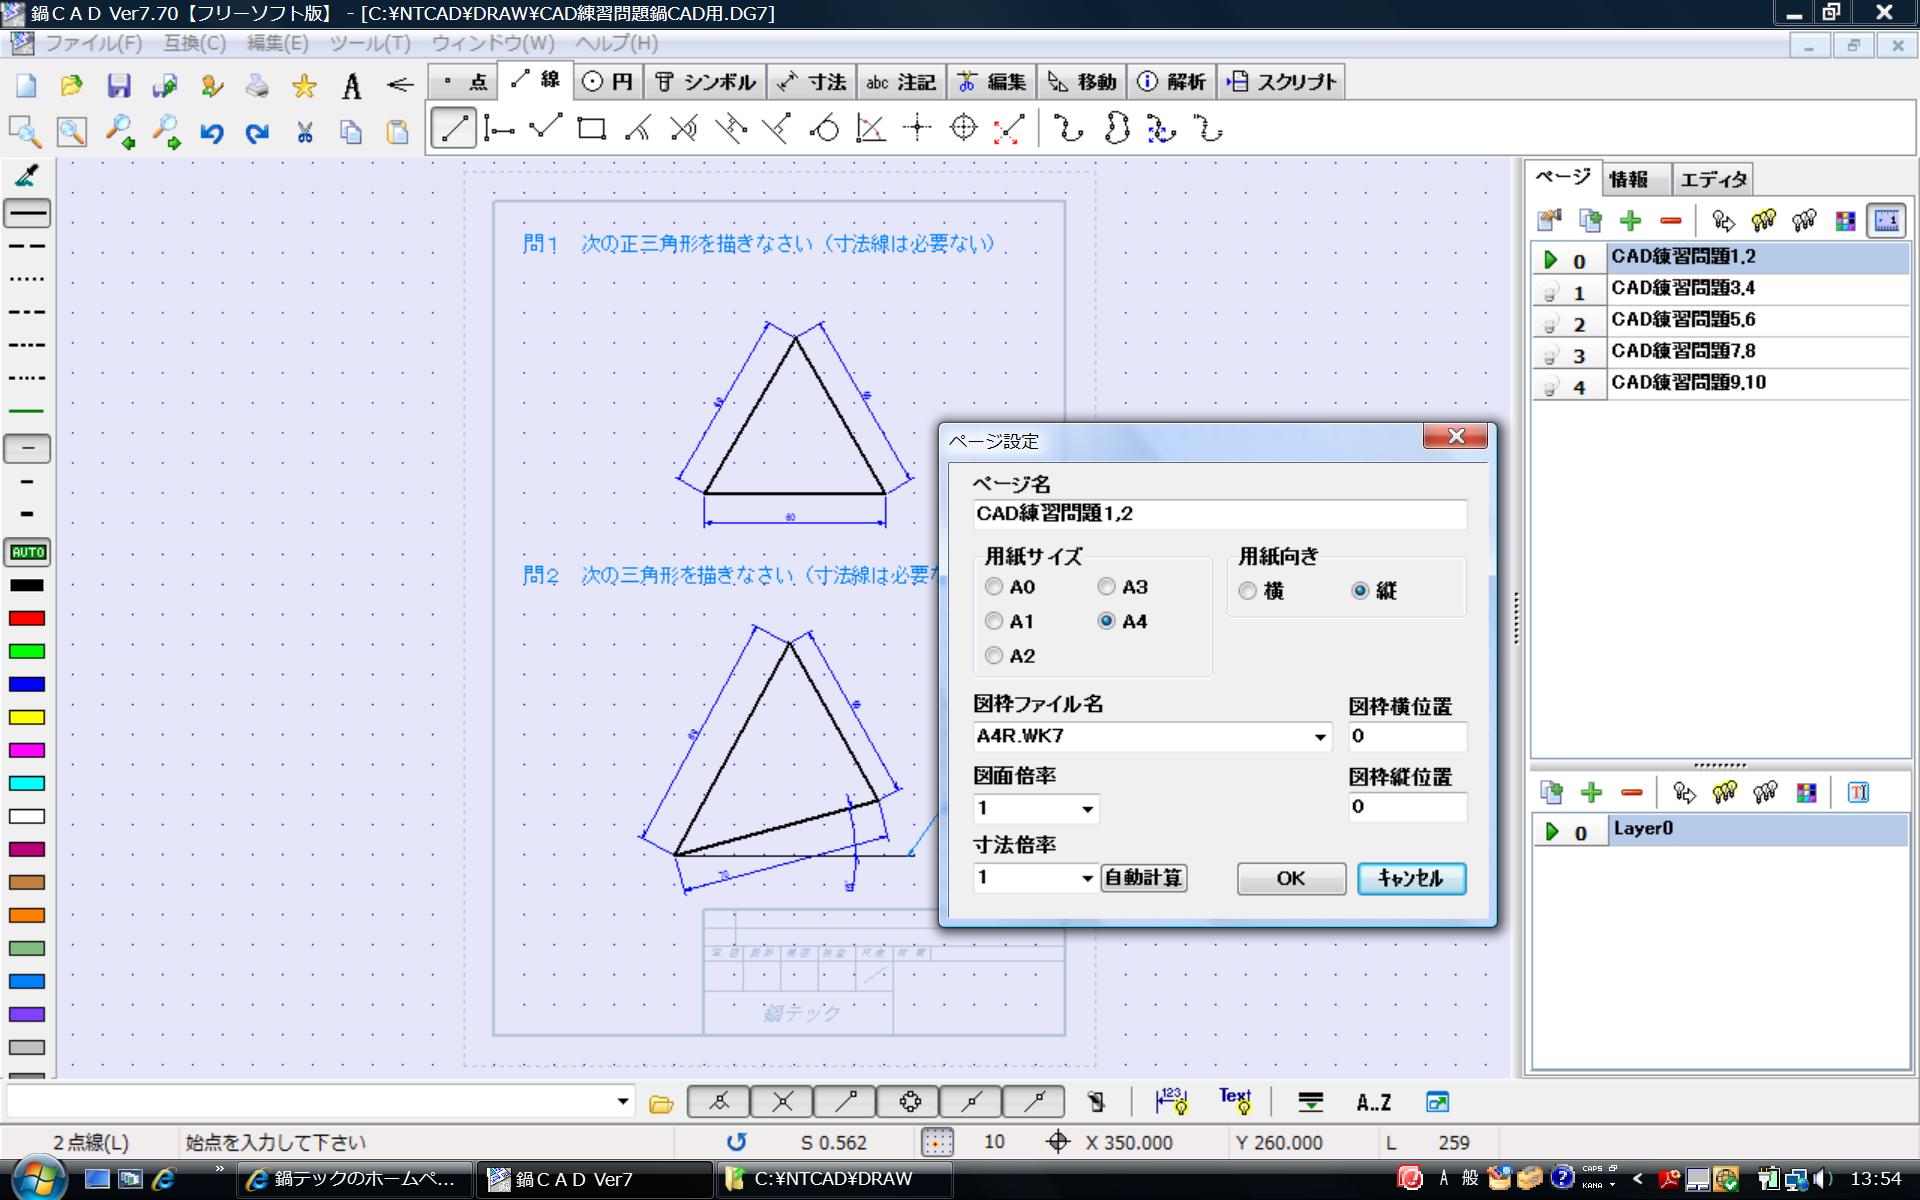The width and height of the screenshot is (1920, 1200).
Task: Click the copy icon in toolbar
Action: tap(350, 132)
